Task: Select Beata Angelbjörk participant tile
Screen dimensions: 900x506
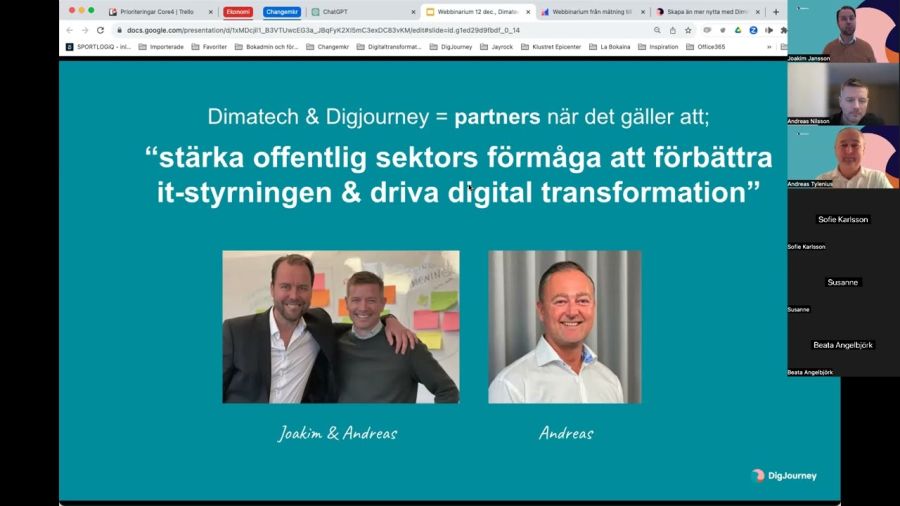Action: [843, 345]
